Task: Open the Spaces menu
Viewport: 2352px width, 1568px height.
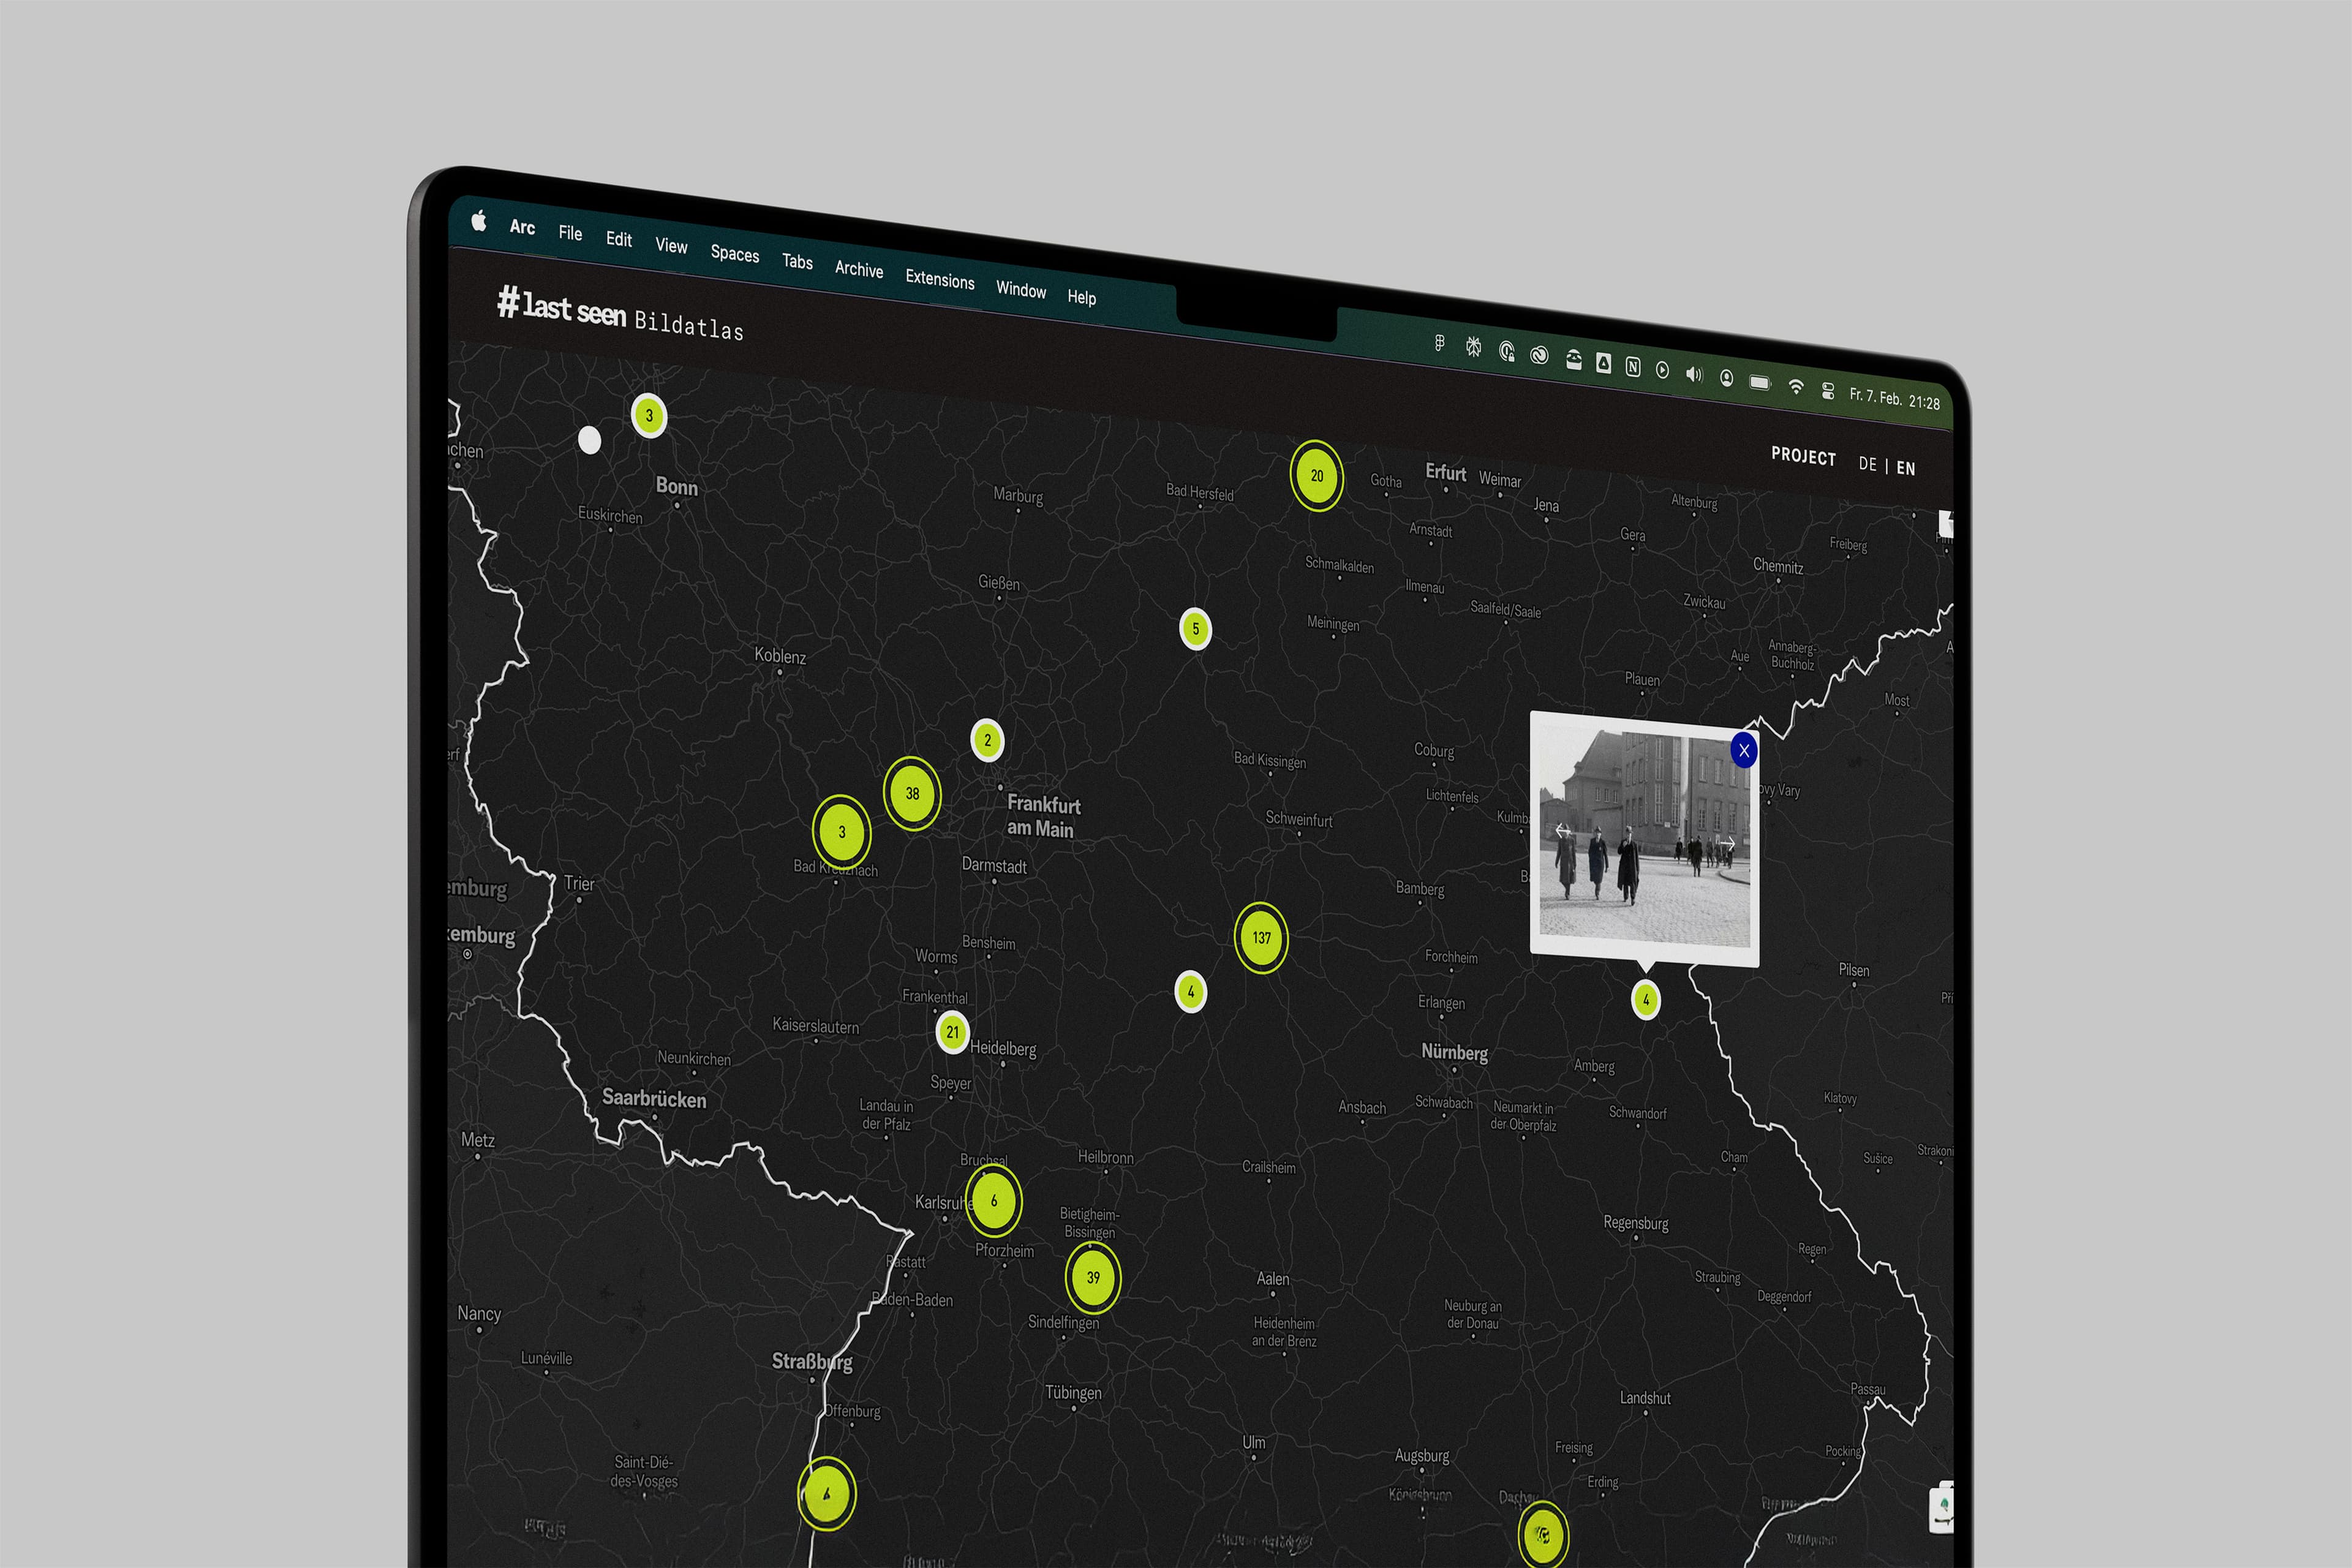Action: [735, 254]
